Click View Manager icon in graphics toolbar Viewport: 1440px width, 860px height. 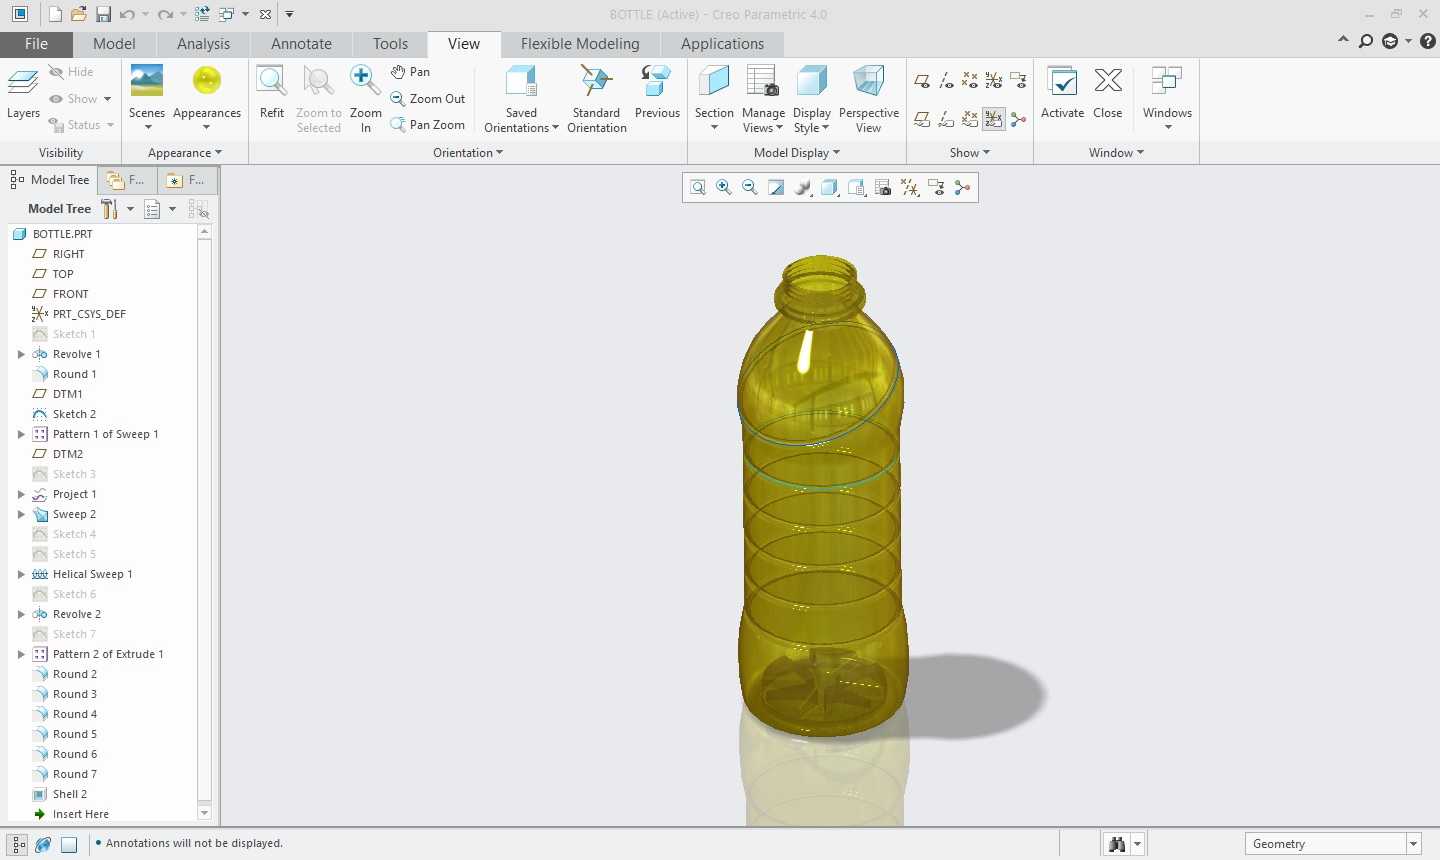click(x=883, y=188)
